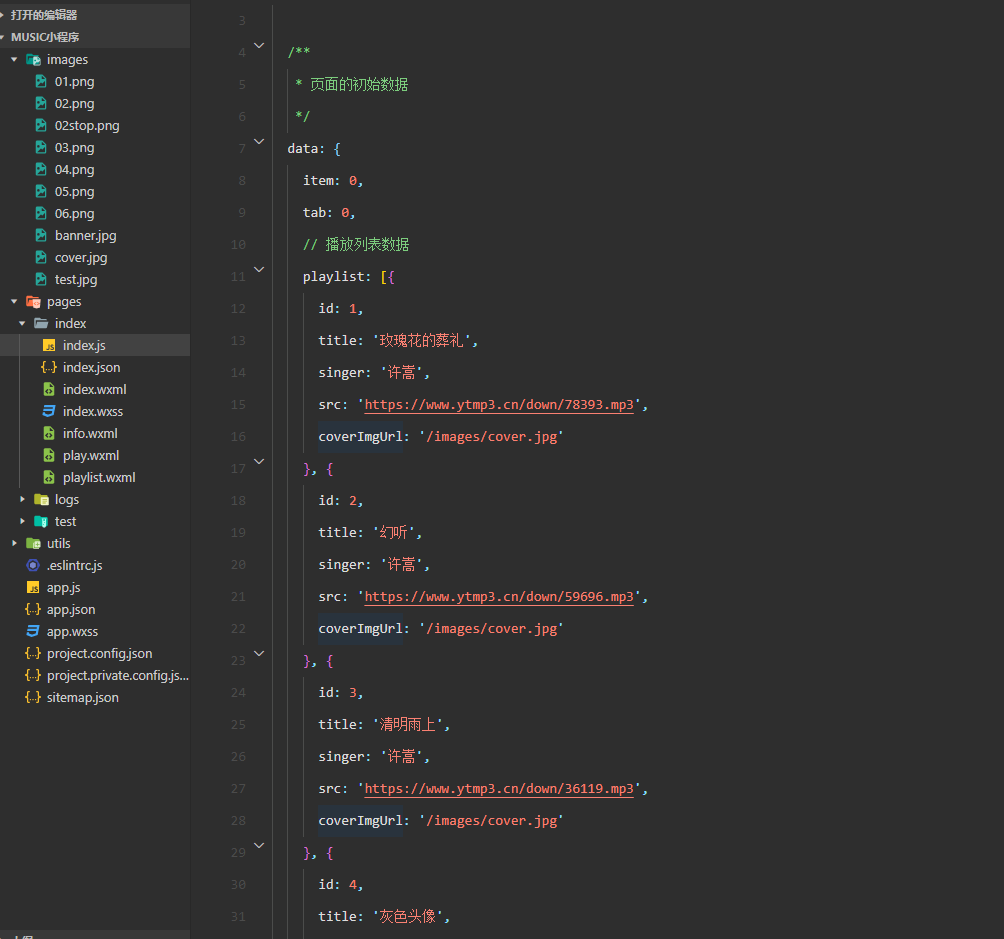Click the .eslintrc.js ESLint icon

pyautogui.click(x=33, y=566)
